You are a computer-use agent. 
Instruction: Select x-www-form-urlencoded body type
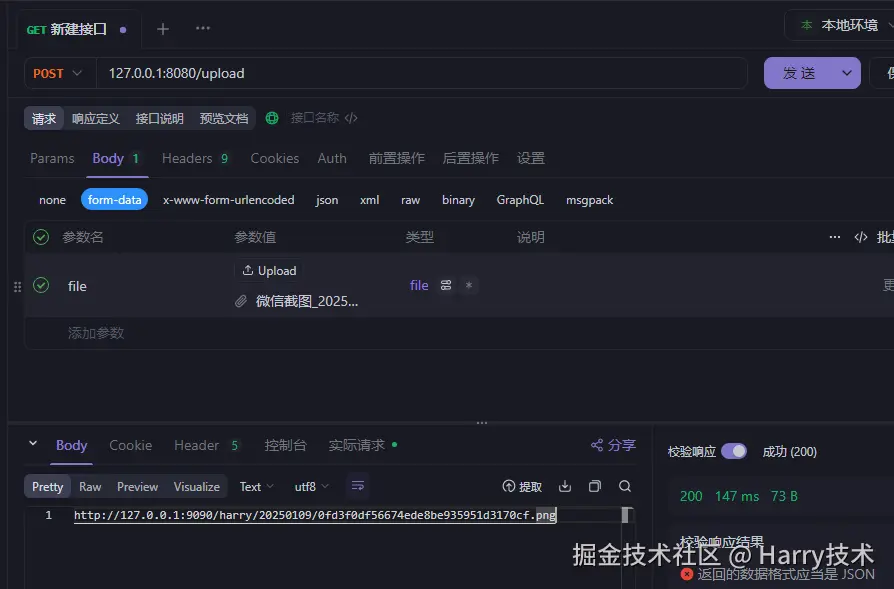tap(229, 200)
